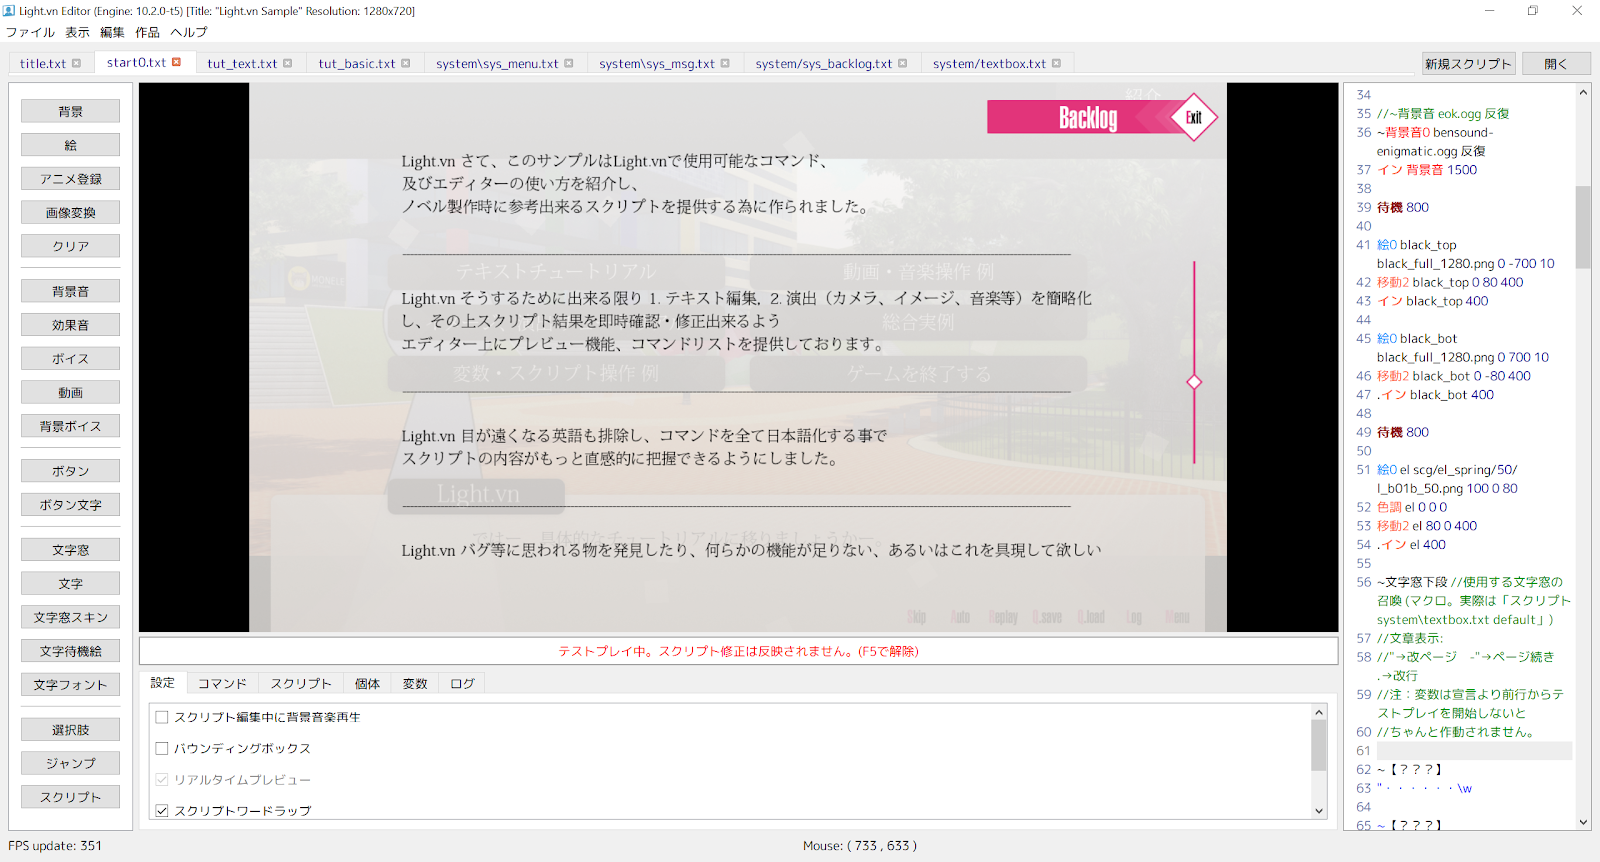This screenshot has height=862, width=1600.
Task: Insert a 背景 command
Action: pyautogui.click(x=70, y=111)
